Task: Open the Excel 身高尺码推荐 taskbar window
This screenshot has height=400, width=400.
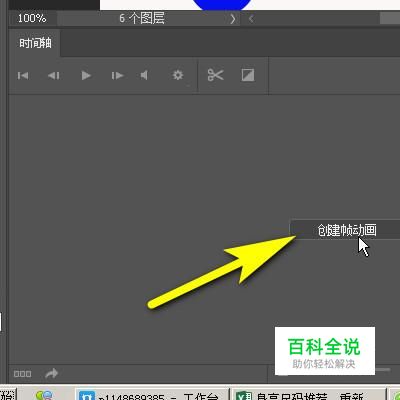Action: [x=309, y=395]
